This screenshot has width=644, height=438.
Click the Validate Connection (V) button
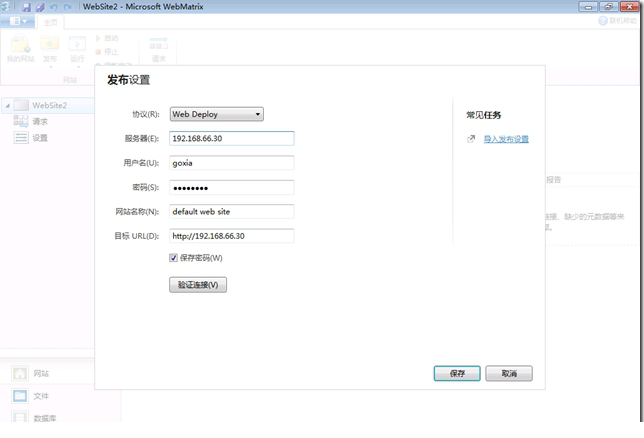[x=198, y=285]
